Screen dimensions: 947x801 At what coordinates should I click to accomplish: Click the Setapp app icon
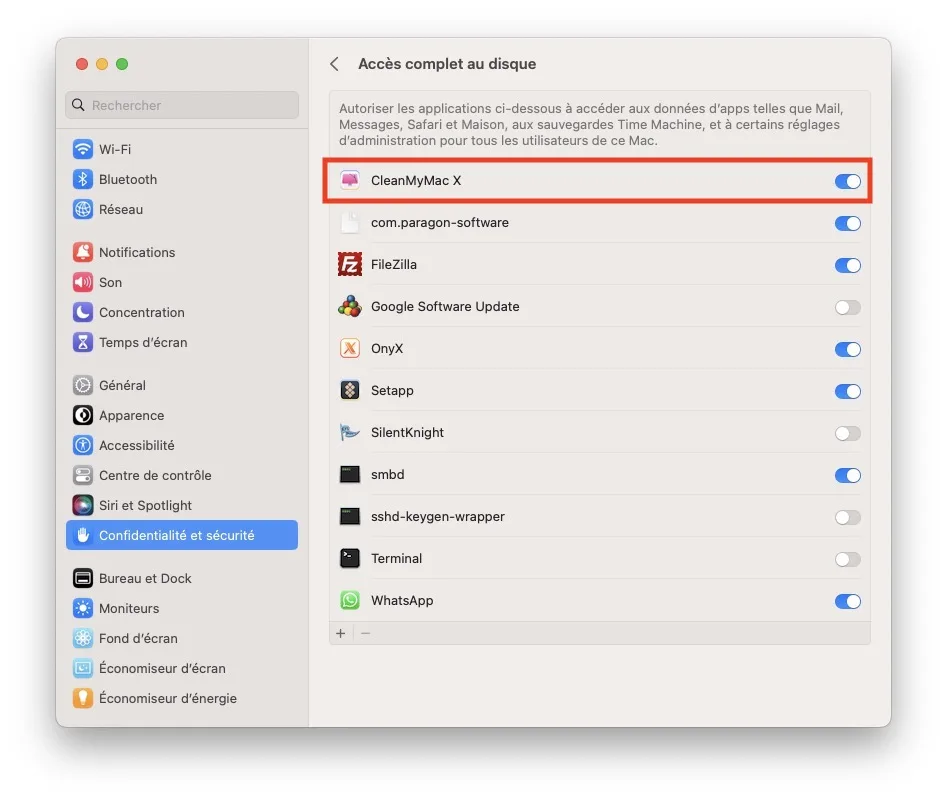[x=349, y=391]
